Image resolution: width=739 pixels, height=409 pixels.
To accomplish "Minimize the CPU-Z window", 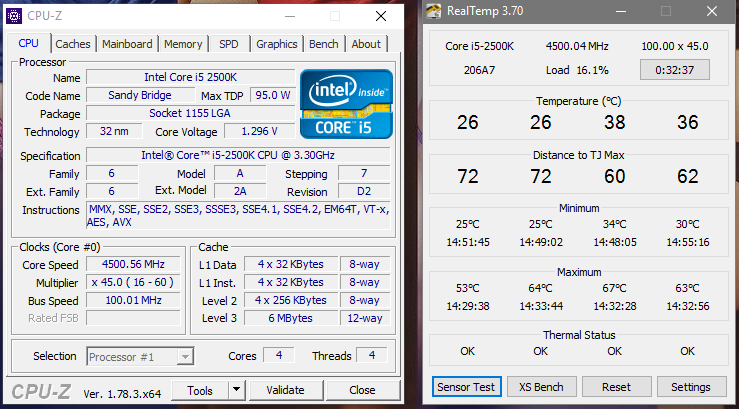I will point(291,16).
